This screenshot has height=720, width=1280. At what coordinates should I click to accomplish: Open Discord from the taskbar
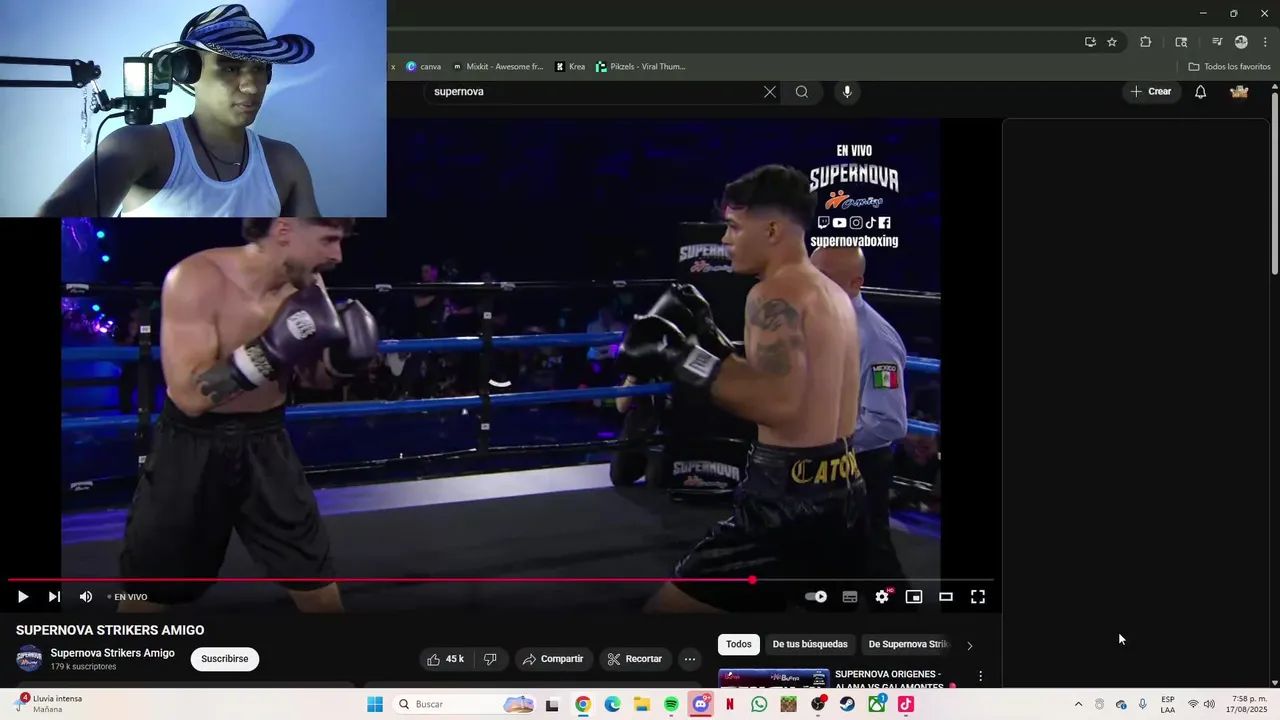point(701,704)
